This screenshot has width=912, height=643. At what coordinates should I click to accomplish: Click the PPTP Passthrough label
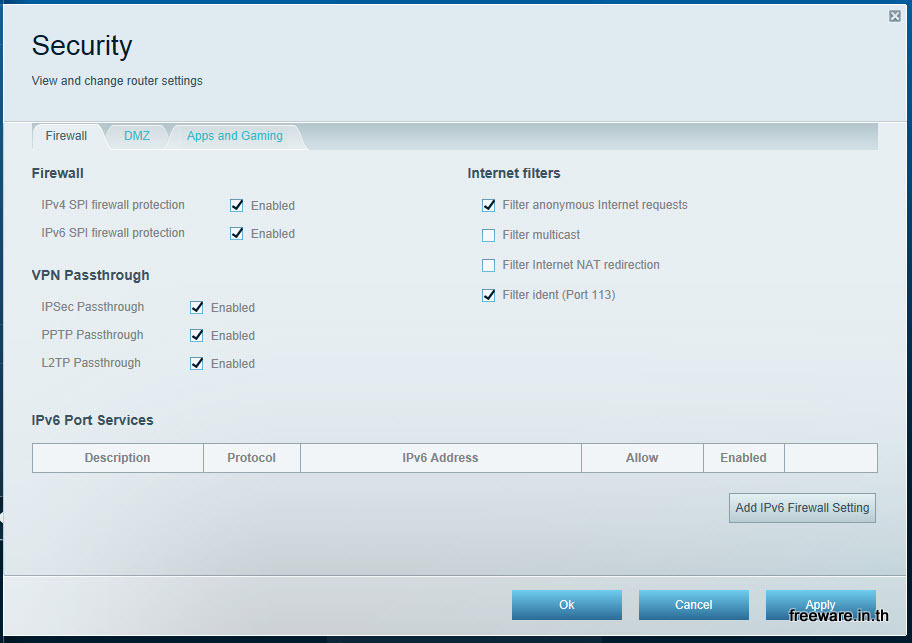pyautogui.click(x=92, y=335)
